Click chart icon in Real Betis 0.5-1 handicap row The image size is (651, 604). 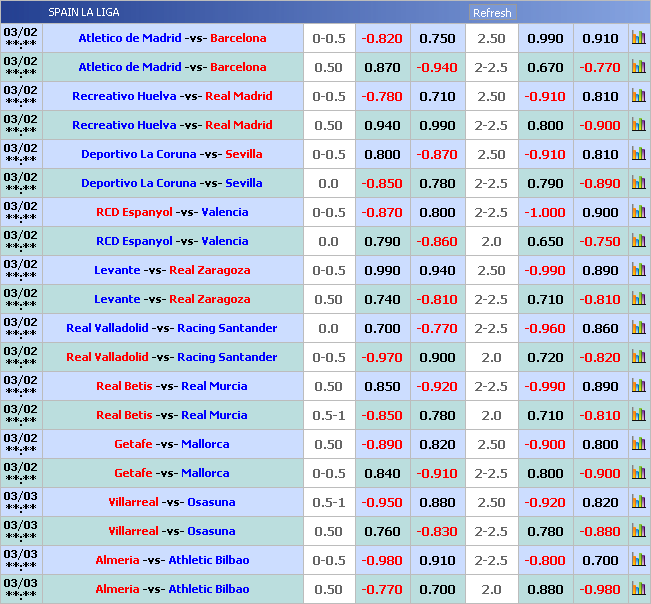coord(638,415)
